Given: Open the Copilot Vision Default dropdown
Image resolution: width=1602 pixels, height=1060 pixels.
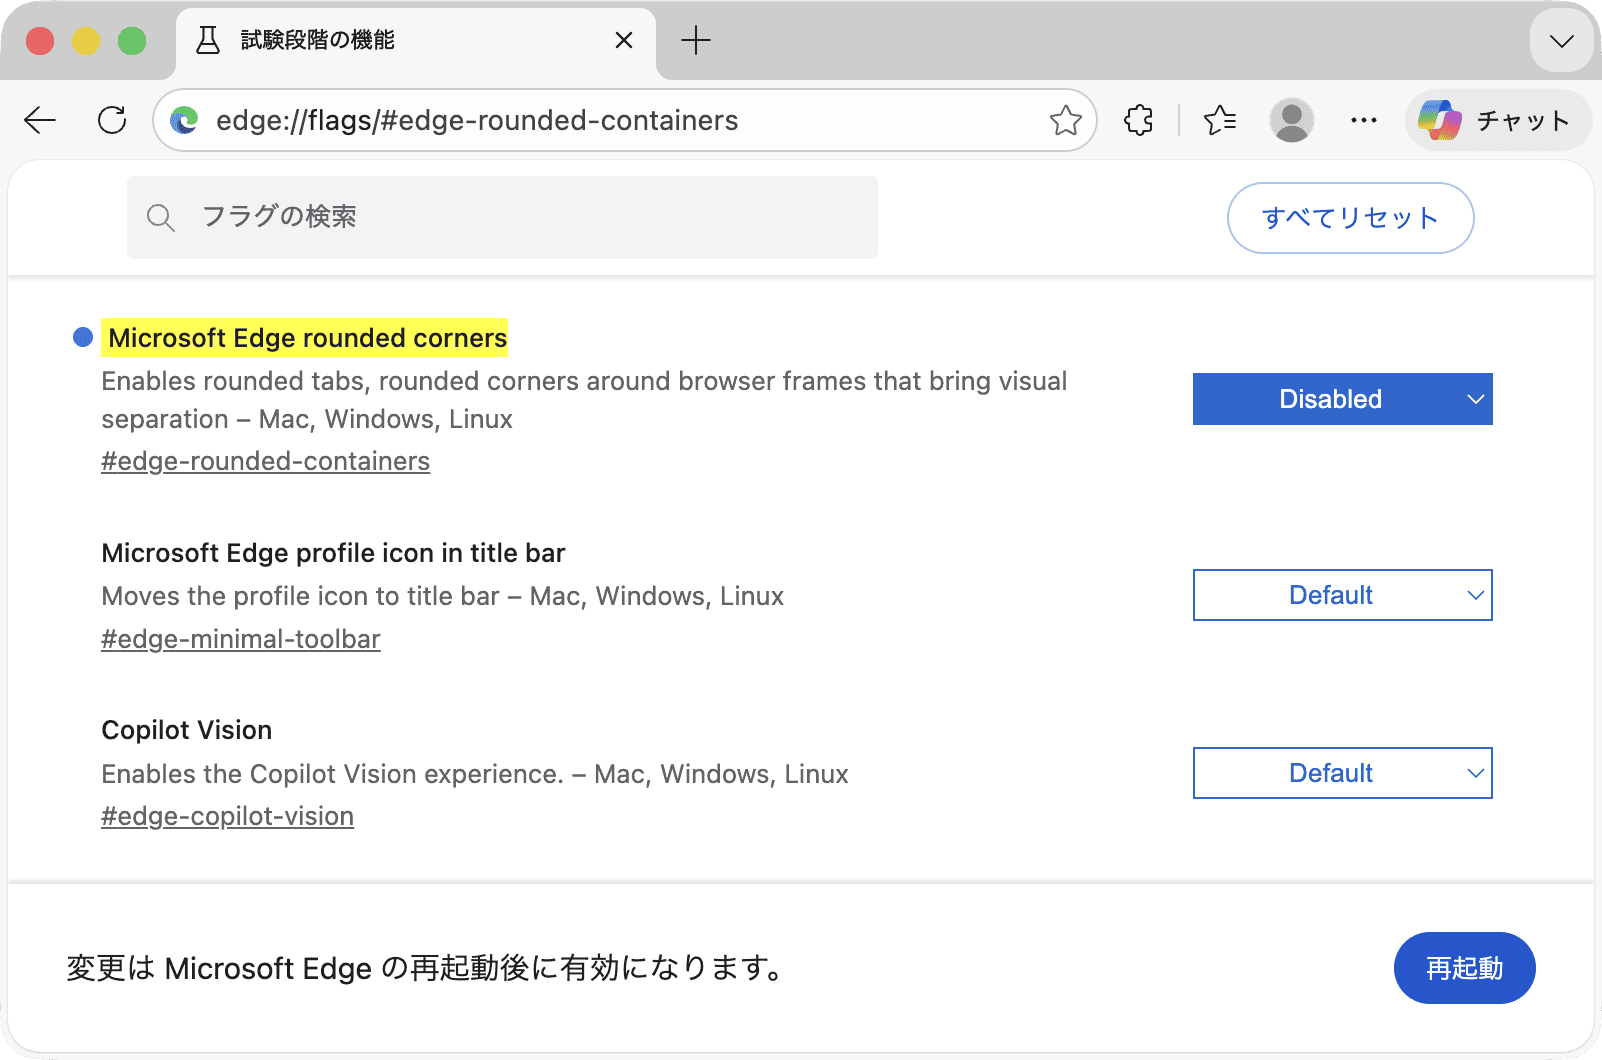Looking at the screenshot, I should pyautogui.click(x=1342, y=772).
